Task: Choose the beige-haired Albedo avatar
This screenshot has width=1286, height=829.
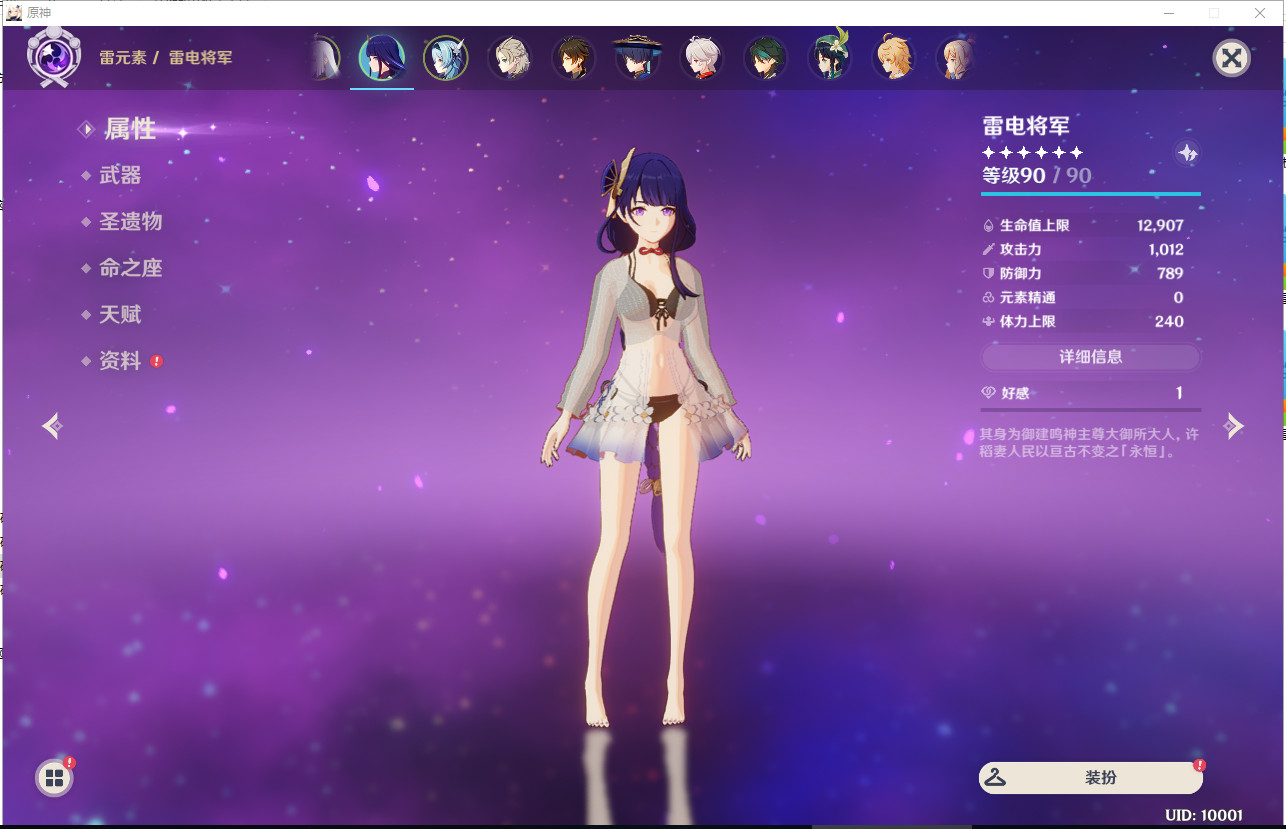Action: coord(510,58)
